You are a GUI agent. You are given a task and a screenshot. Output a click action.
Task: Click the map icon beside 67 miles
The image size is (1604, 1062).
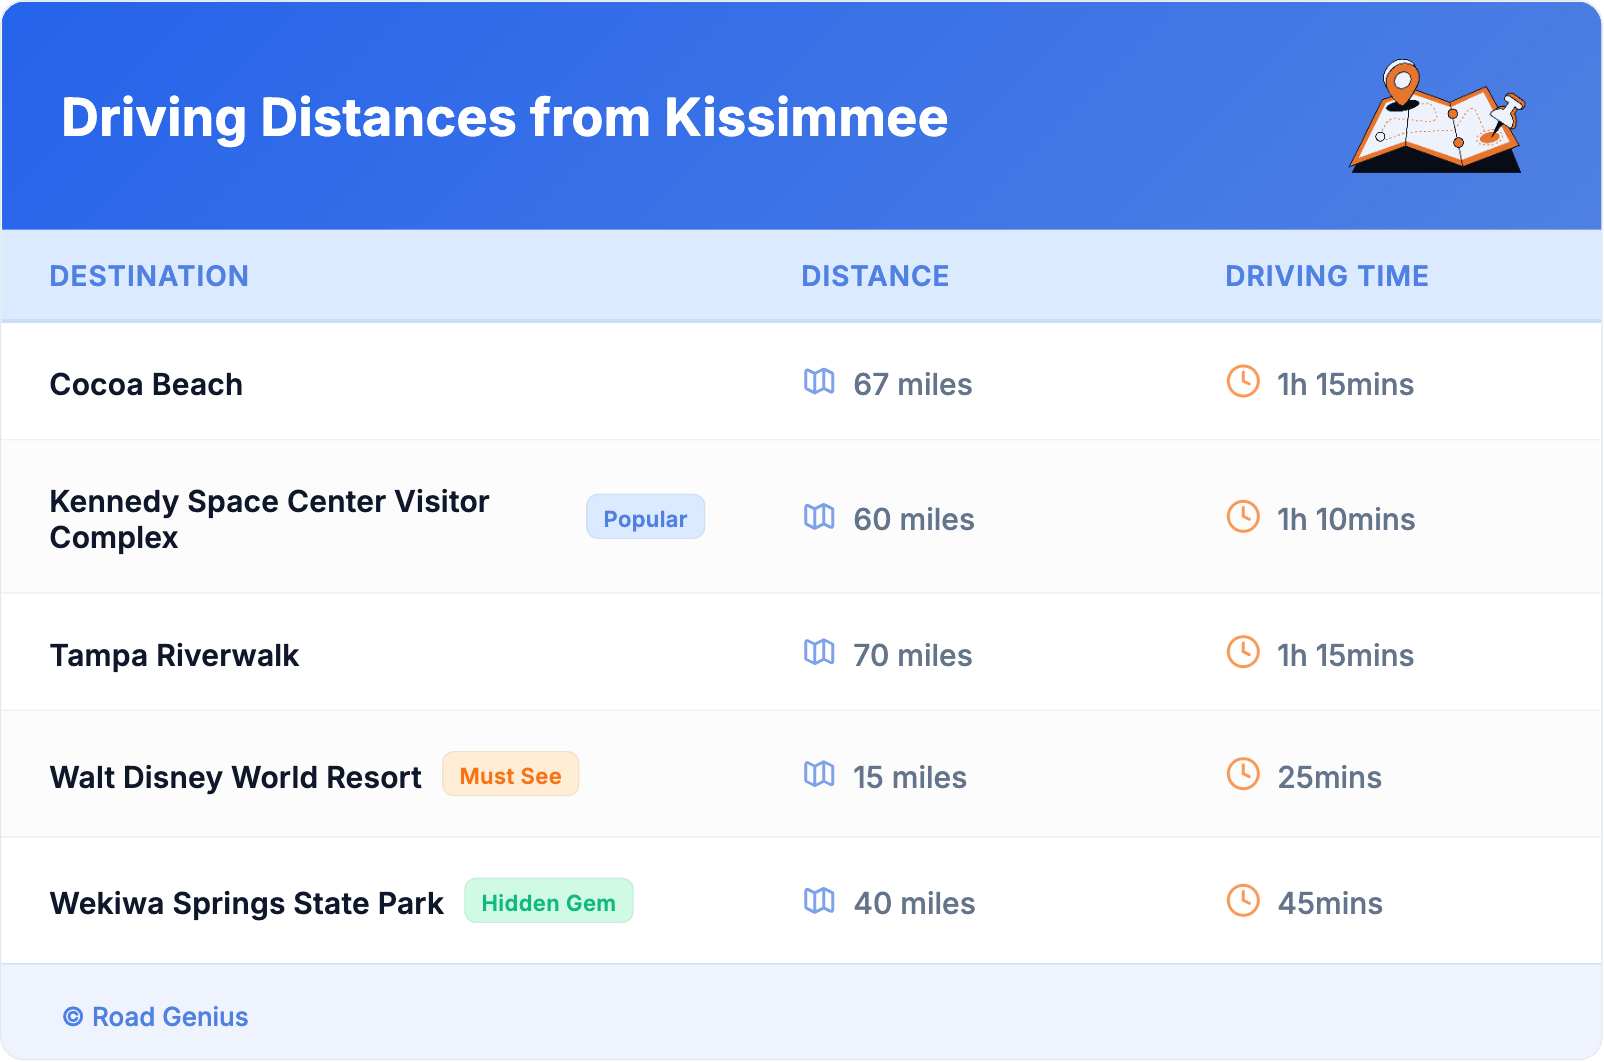click(819, 382)
